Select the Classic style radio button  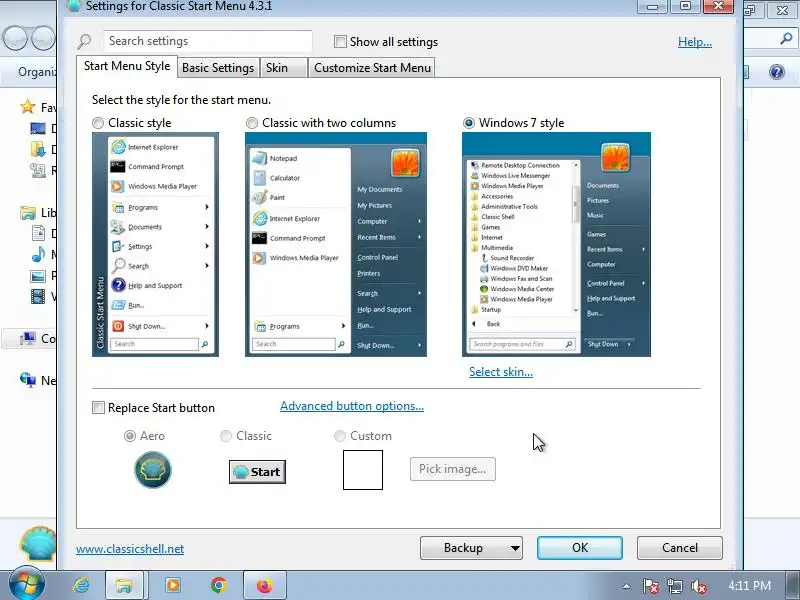(x=97, y=123)
